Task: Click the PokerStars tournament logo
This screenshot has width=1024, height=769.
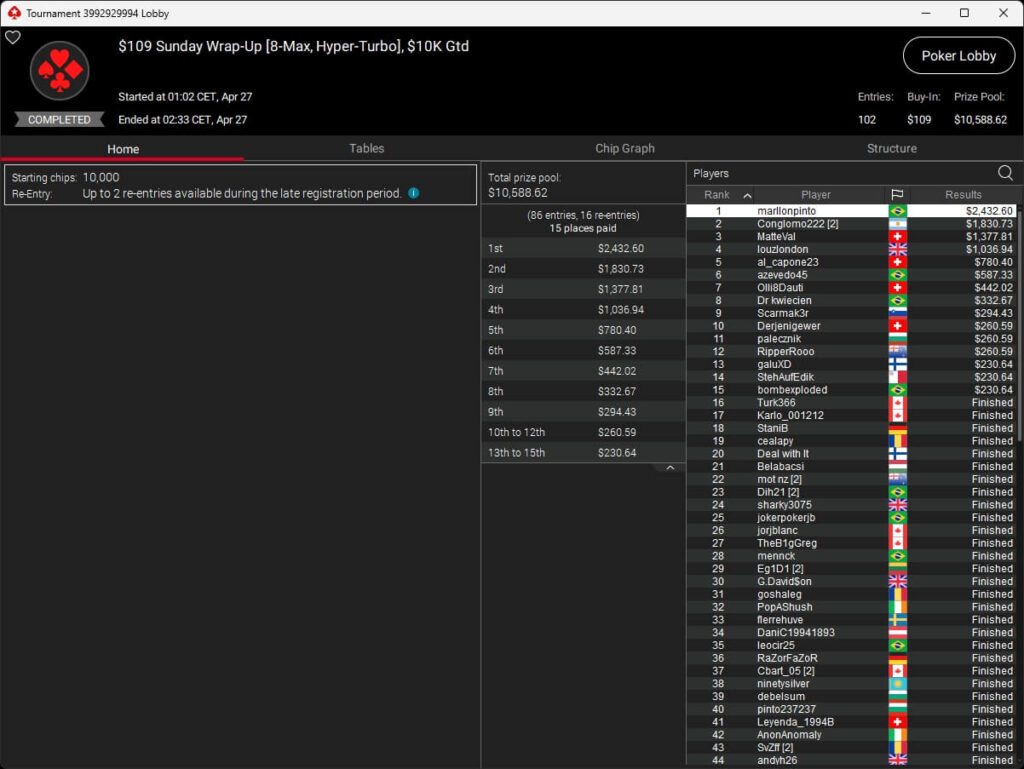Action: click(60, 72)
